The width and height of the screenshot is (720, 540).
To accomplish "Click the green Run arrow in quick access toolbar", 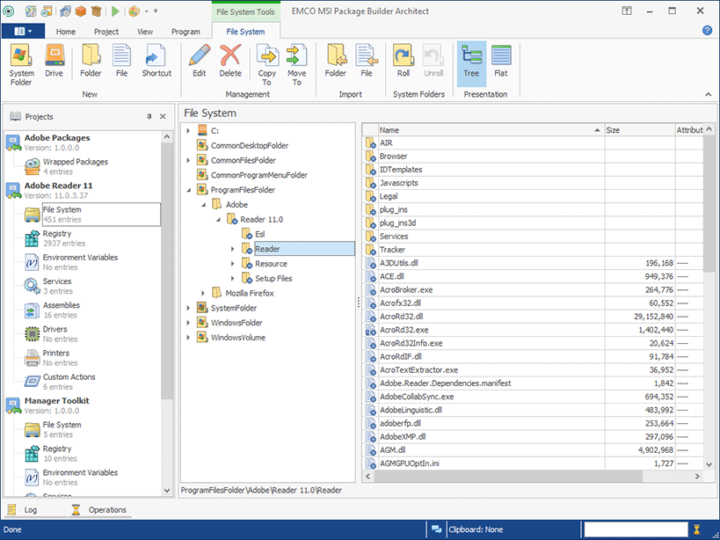I will [x=115, y=11].
